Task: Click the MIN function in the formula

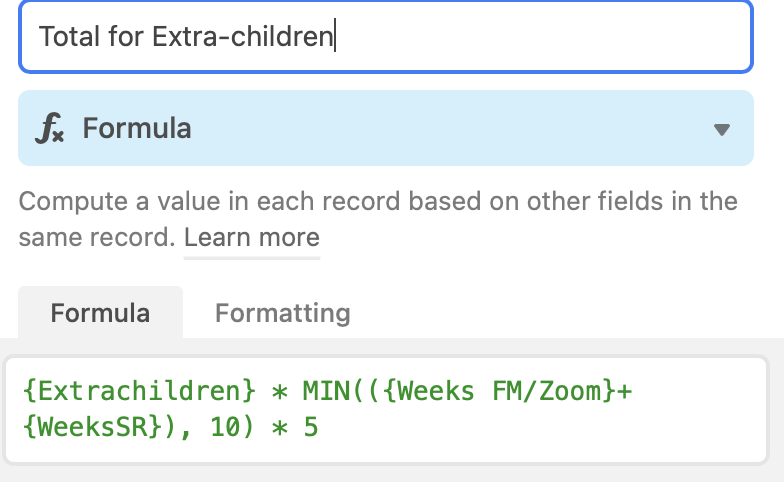Action: (x=326, y=390)
